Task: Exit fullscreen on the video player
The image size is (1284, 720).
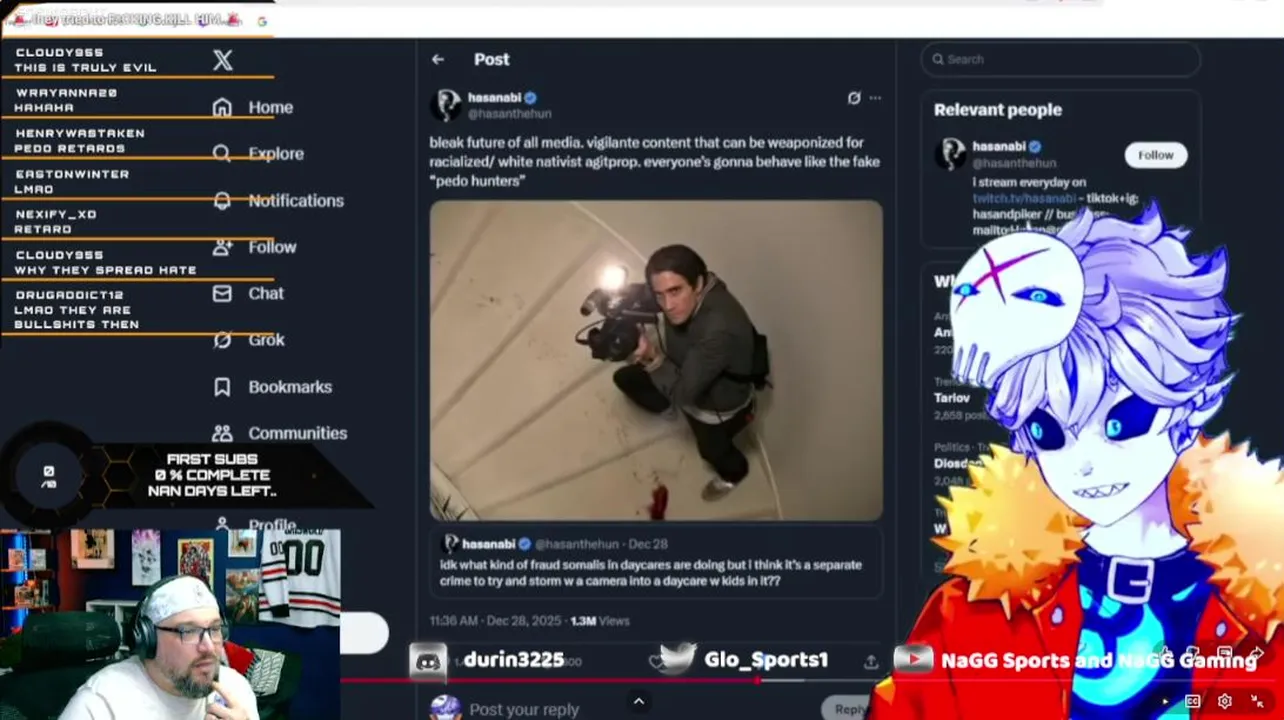Action: [x=1257, y=701]
